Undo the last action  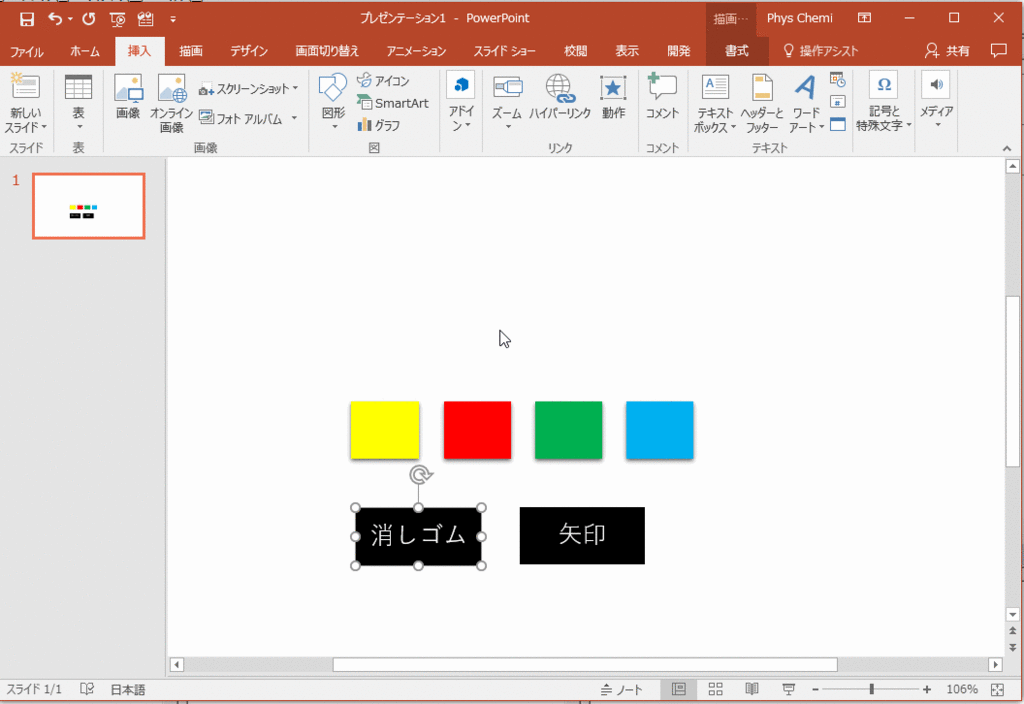tap(55, 19)
